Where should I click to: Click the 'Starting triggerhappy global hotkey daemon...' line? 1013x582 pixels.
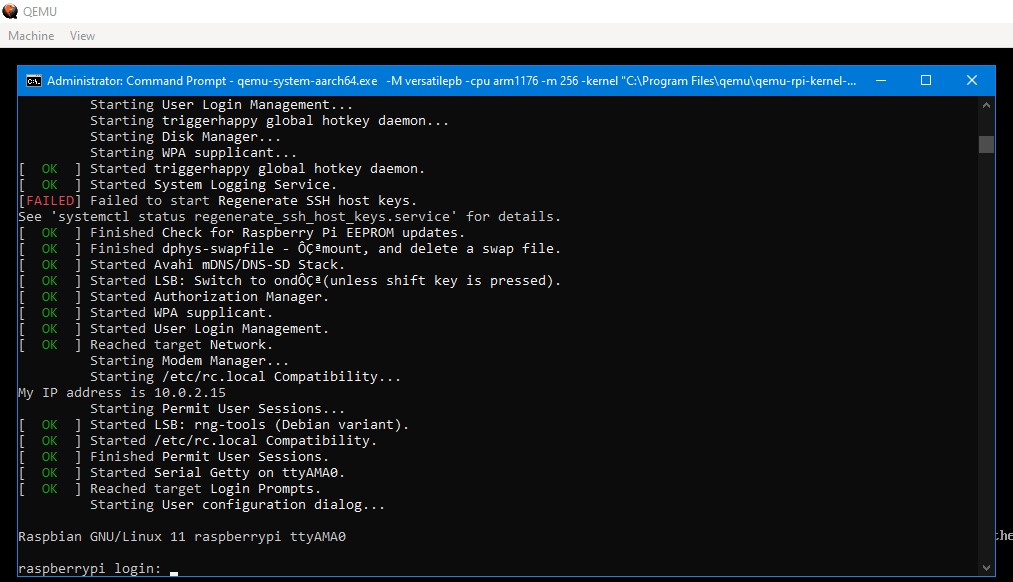(x=269, y=121)
